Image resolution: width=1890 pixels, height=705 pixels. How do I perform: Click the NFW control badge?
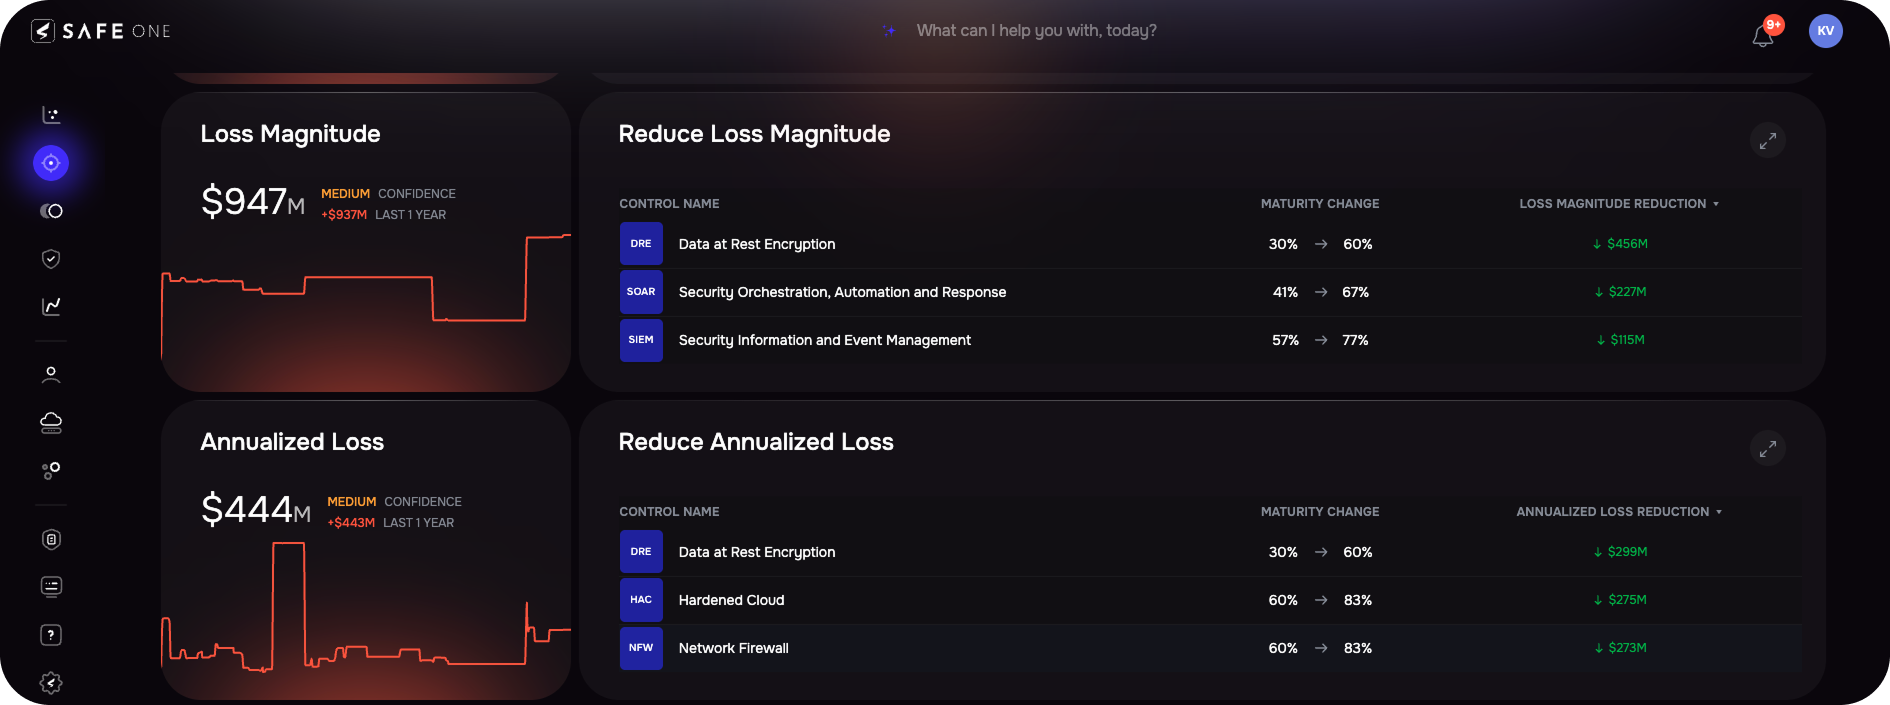point(641,648)
